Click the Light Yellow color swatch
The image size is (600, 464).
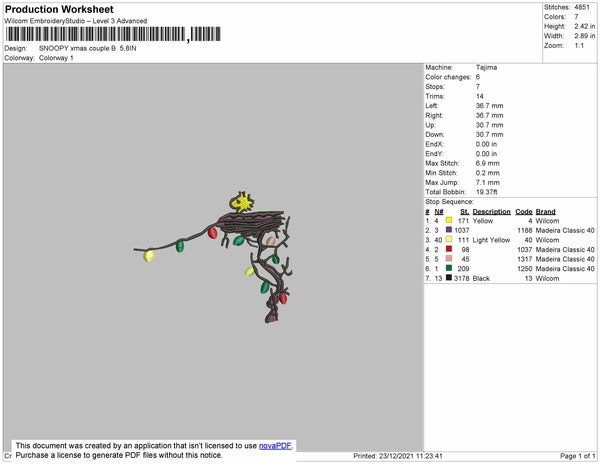[x=449, y=239]
